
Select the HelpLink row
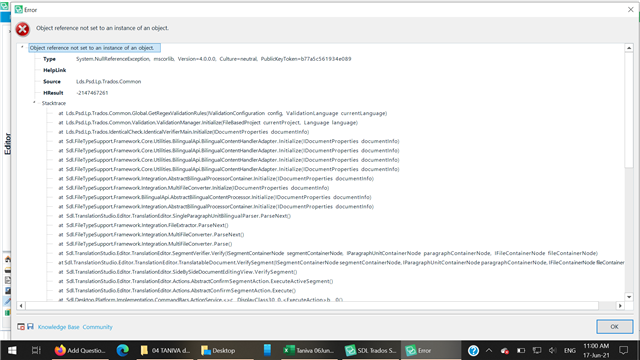55,70
